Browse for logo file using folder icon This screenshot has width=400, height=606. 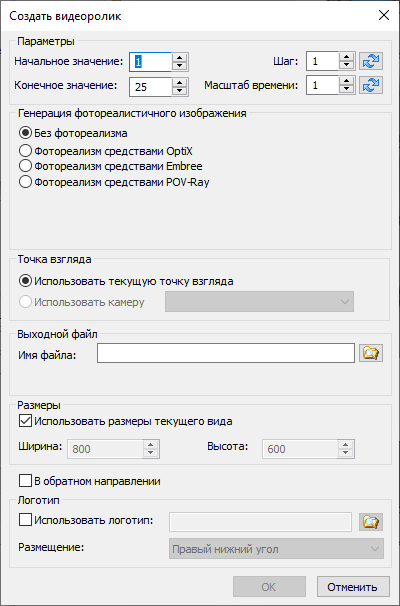[x=371, y=522]
